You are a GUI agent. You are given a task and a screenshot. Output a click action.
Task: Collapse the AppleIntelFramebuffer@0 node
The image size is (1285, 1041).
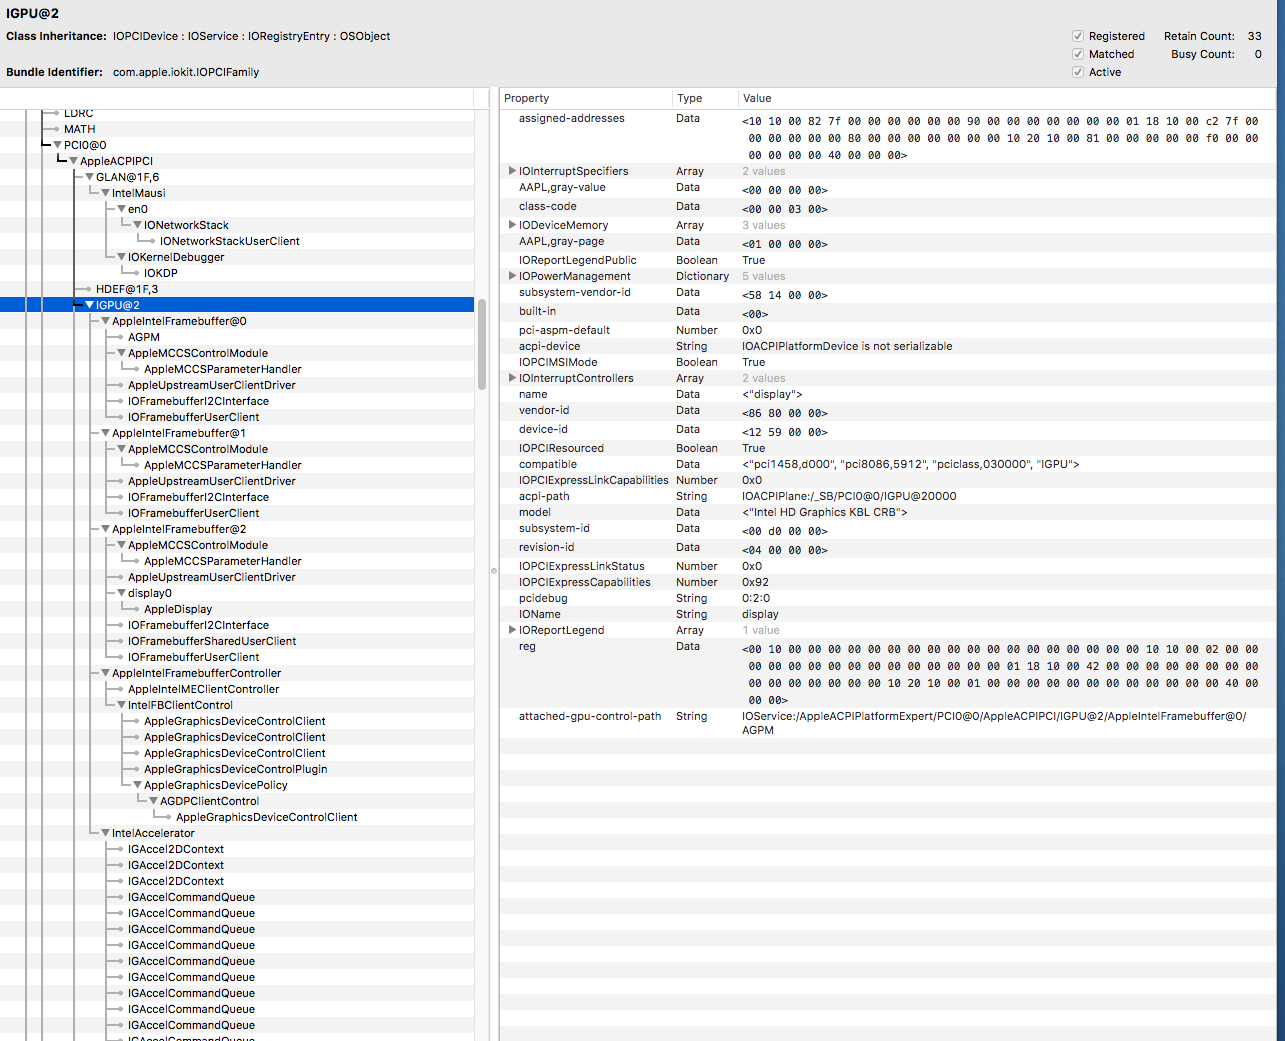tap(105, 321)
